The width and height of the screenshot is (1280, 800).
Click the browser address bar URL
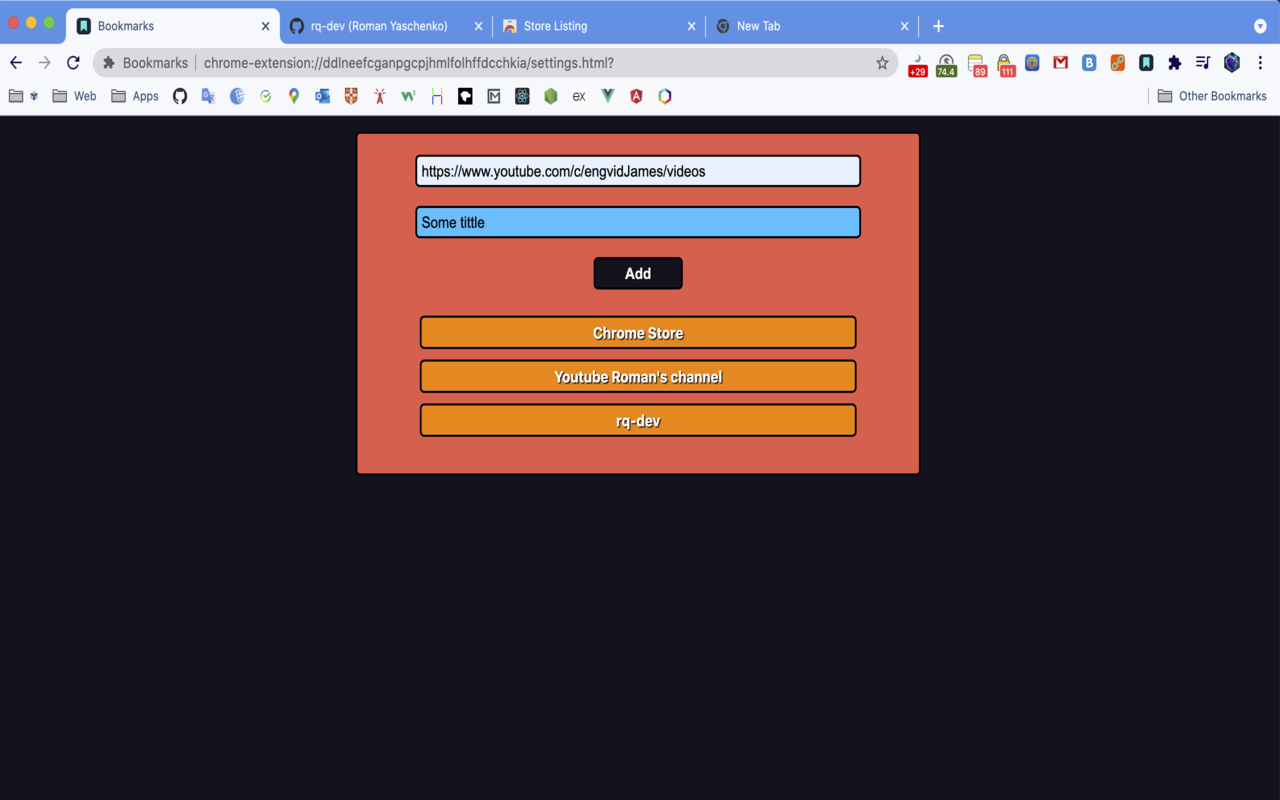(x=409, y=63)
